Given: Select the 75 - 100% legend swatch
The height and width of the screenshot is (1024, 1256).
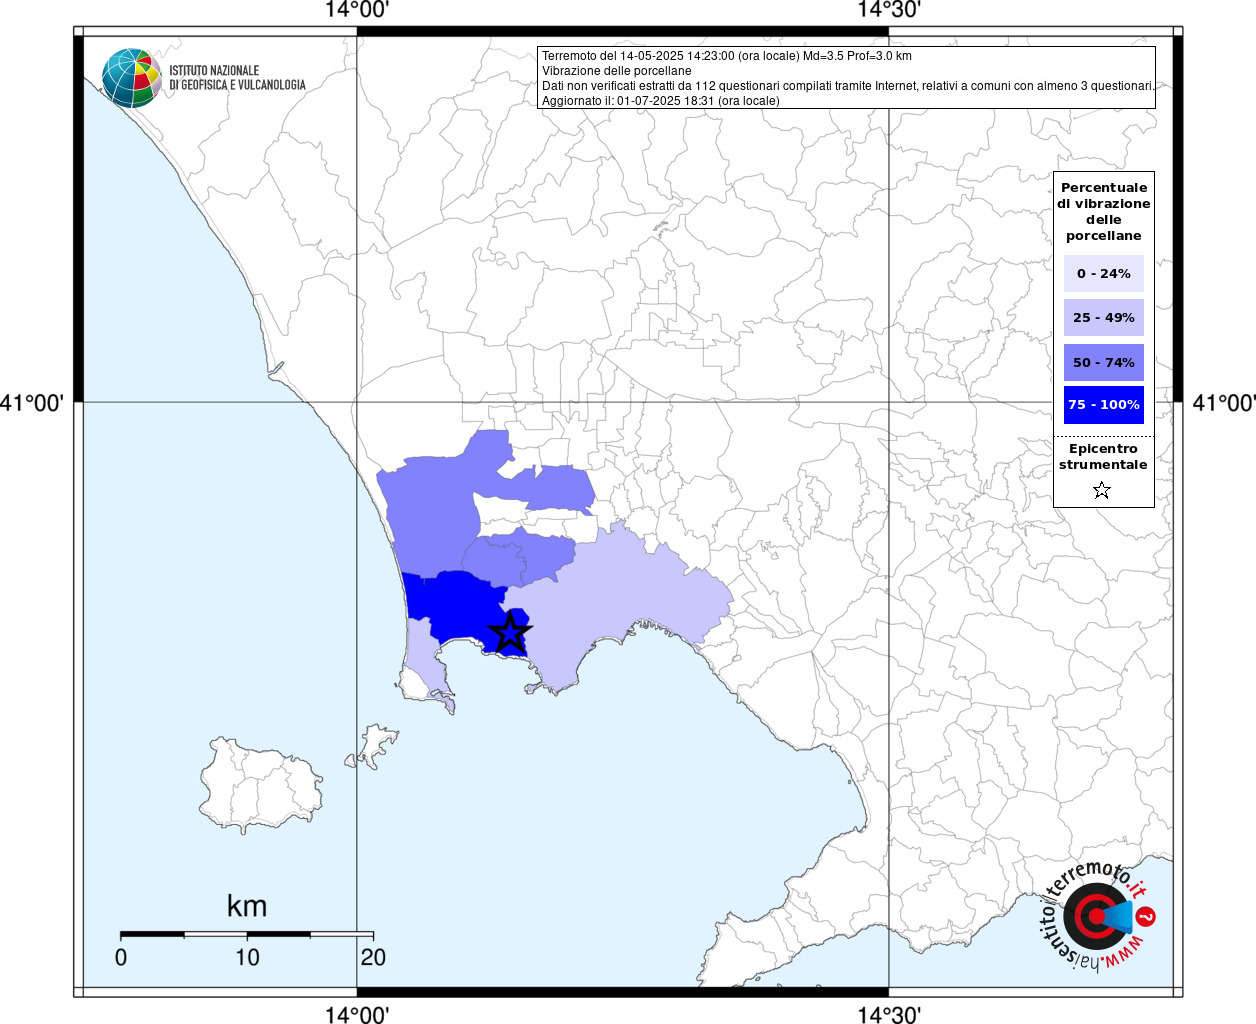Looking at the screenshot, I should coord(1104,405).
